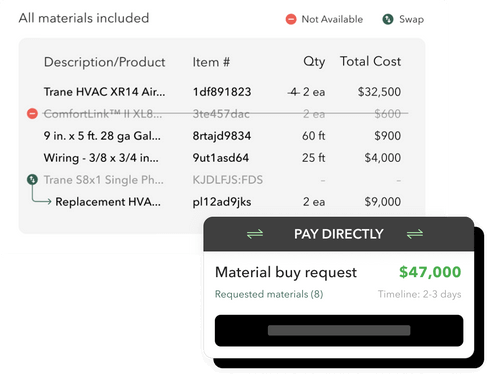This screenshot has width=500, height=387.
Task: Click the Wiring - 3/8 x 3/4 in row
Action: [x=222, y=158]
